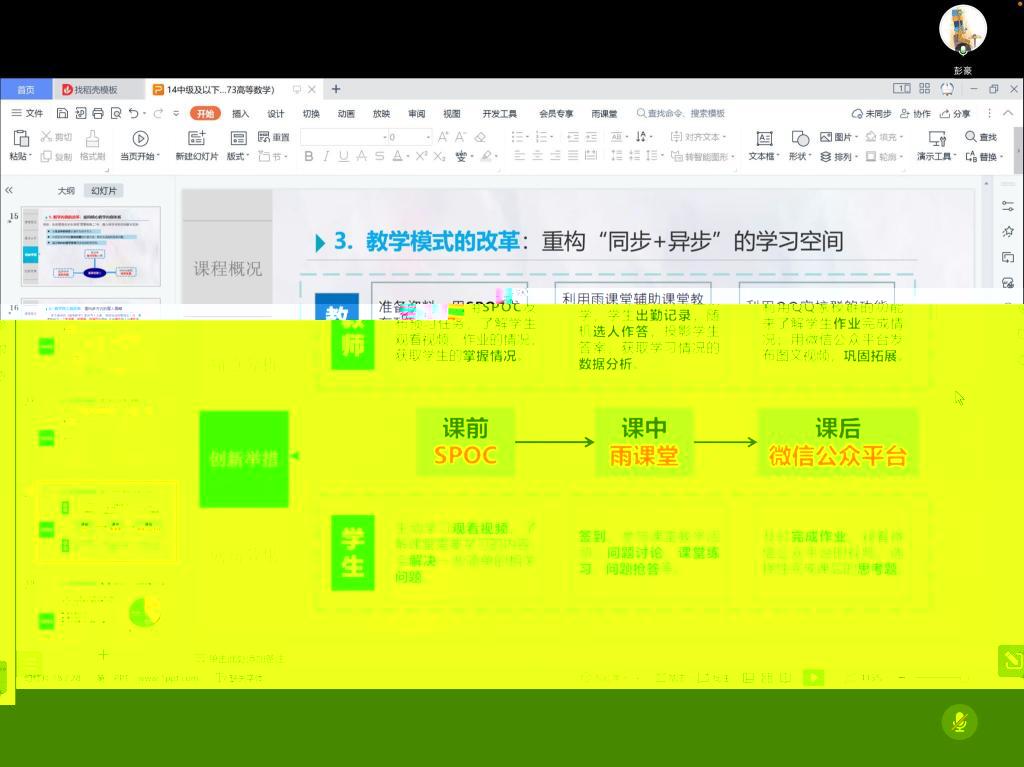Image resolution: width=1024 pixels, height=767 pixels.
Task: Open the 查找 find tool
Action: 981,137
